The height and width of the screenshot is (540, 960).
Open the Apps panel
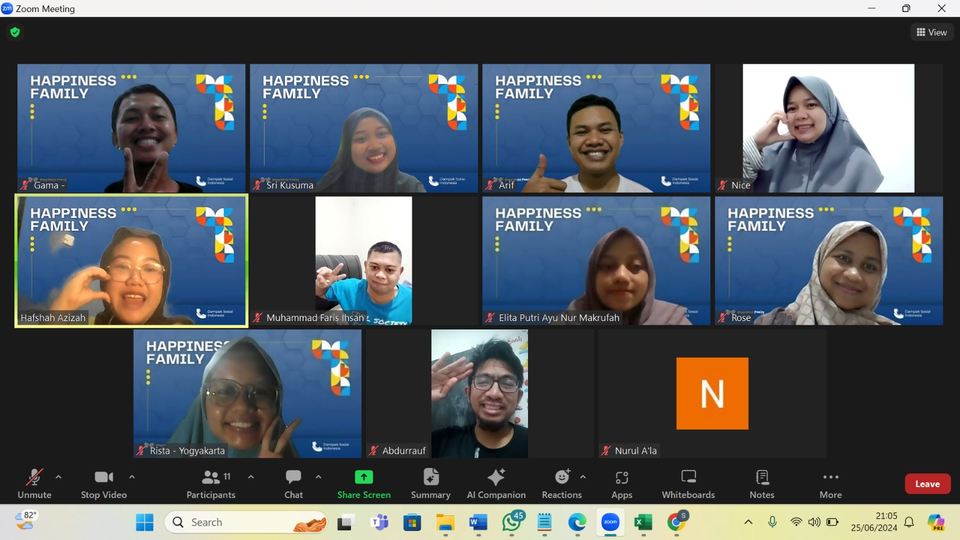(x=622, y=483)
